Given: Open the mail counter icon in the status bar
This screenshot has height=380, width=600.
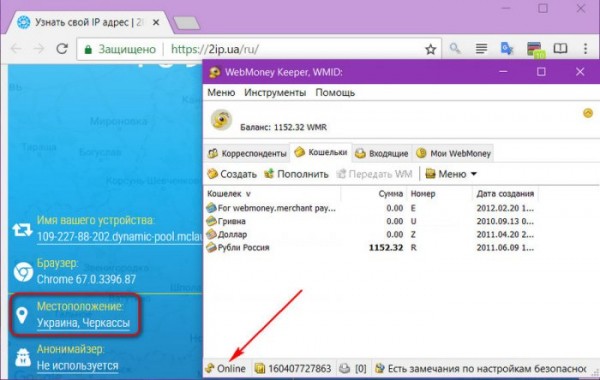Looking at the screenshot, I should 344,369.
